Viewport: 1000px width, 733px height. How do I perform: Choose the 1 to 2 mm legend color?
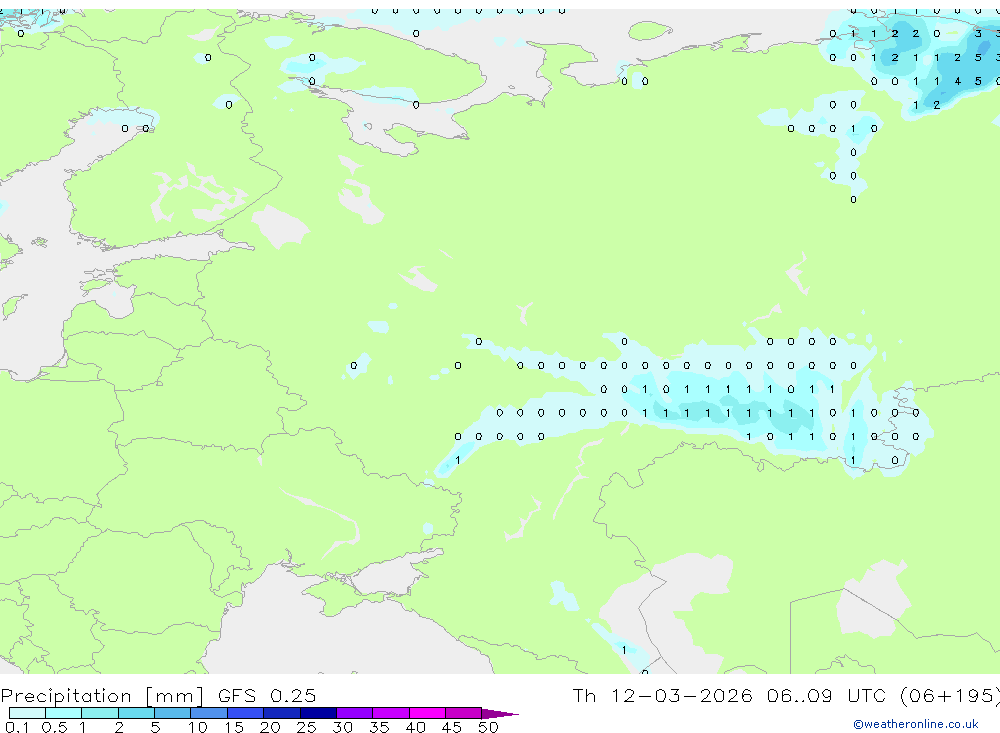coord(100,713)
